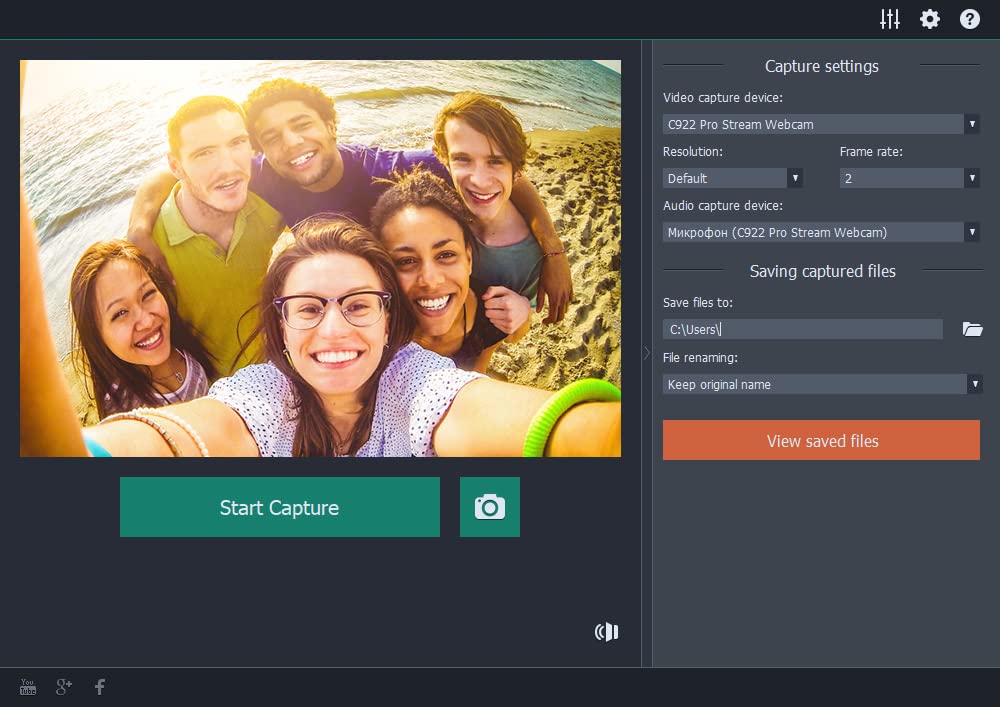1000x707 pixels.
Task: Click the Capture settings heading
Action: 821,66
